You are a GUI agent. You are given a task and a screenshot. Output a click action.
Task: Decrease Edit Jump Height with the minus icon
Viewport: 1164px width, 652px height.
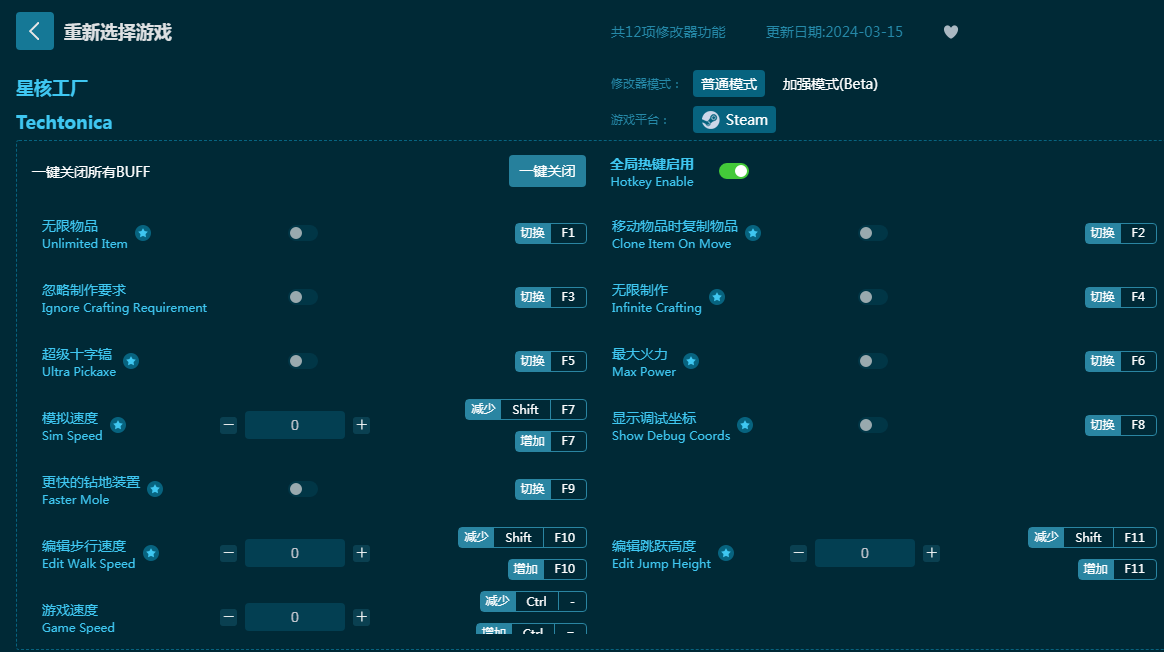(799, 553)
